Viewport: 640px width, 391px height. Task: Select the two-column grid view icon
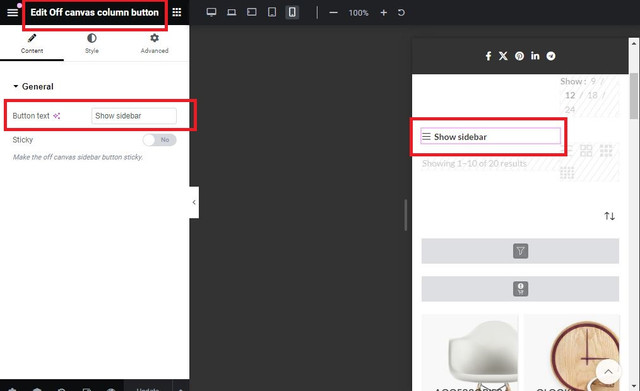coord(586,151)
